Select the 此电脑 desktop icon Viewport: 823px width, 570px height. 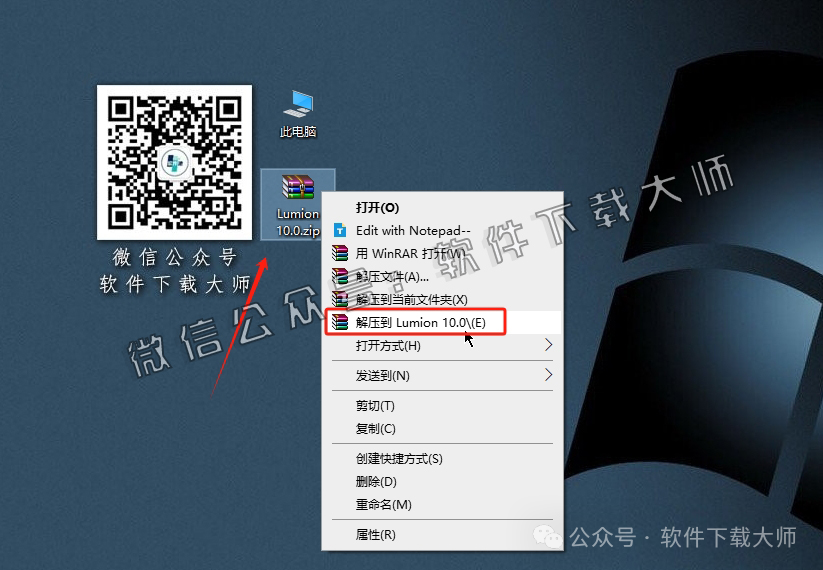click(x=298, y=113)
